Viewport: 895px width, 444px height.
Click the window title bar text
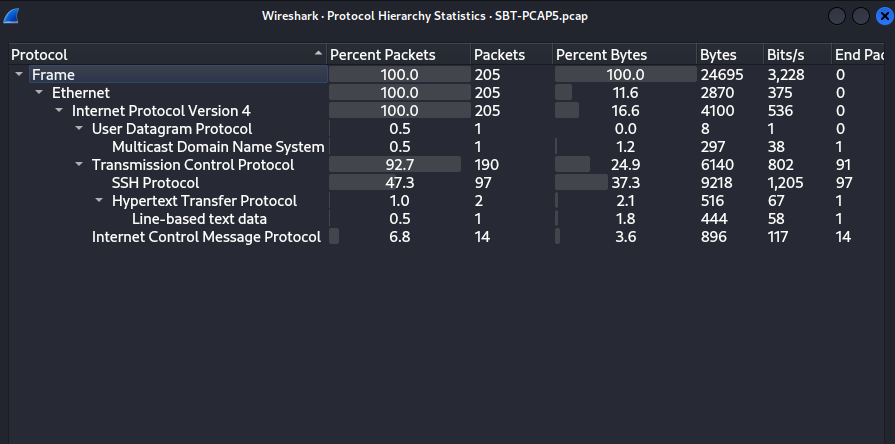click(x=425, y=16)
